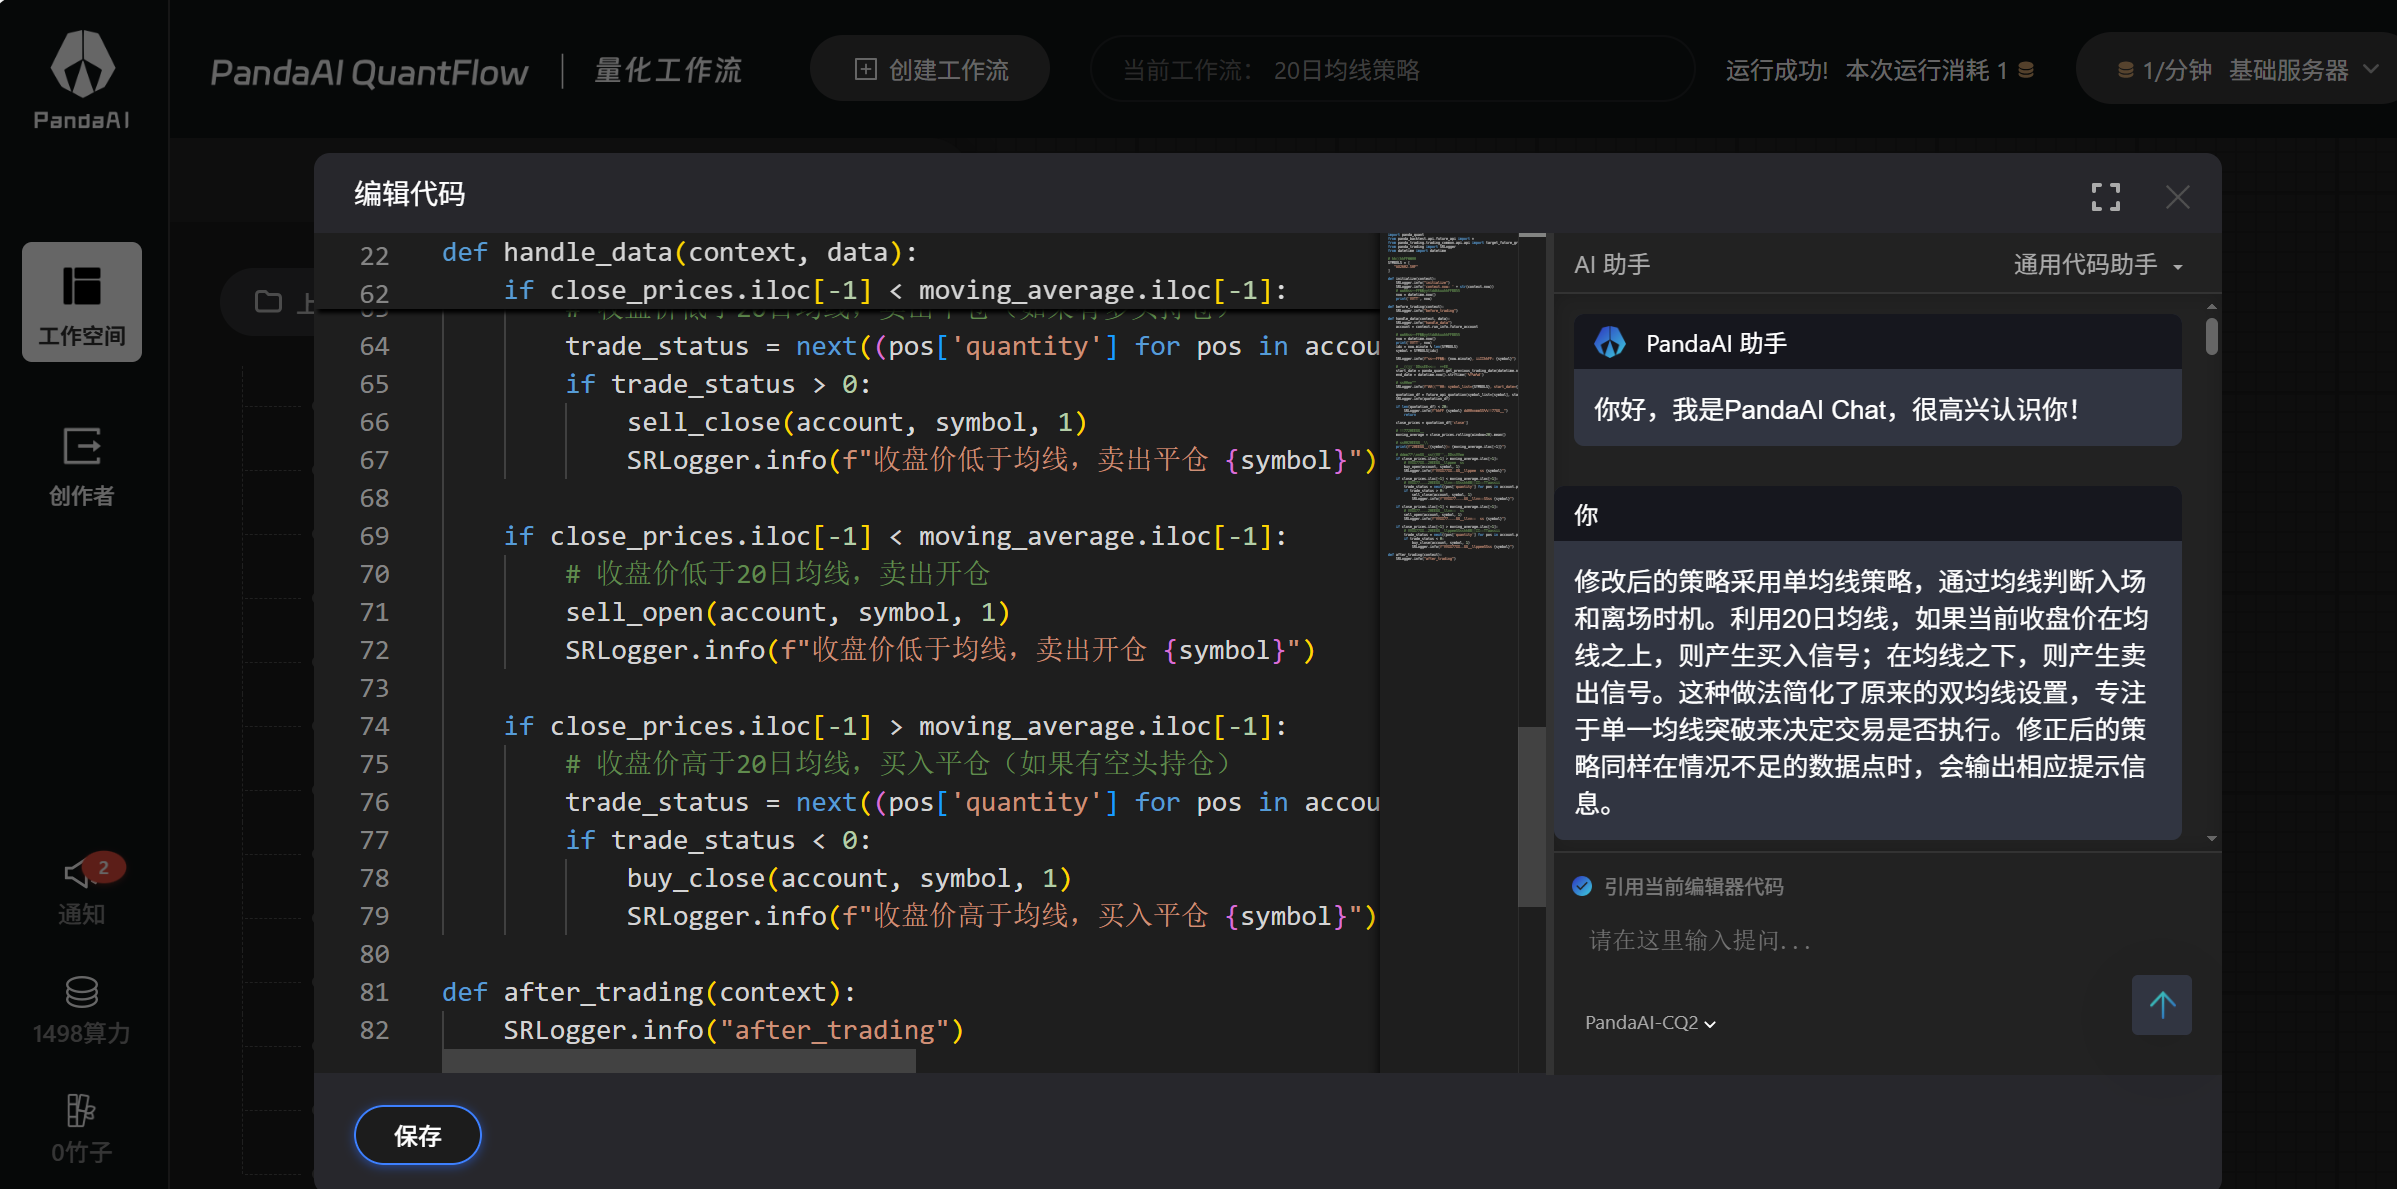Click the 创建工作流 button
The height and width of the screenshot is (1189, 2397).
coord(930,69)
